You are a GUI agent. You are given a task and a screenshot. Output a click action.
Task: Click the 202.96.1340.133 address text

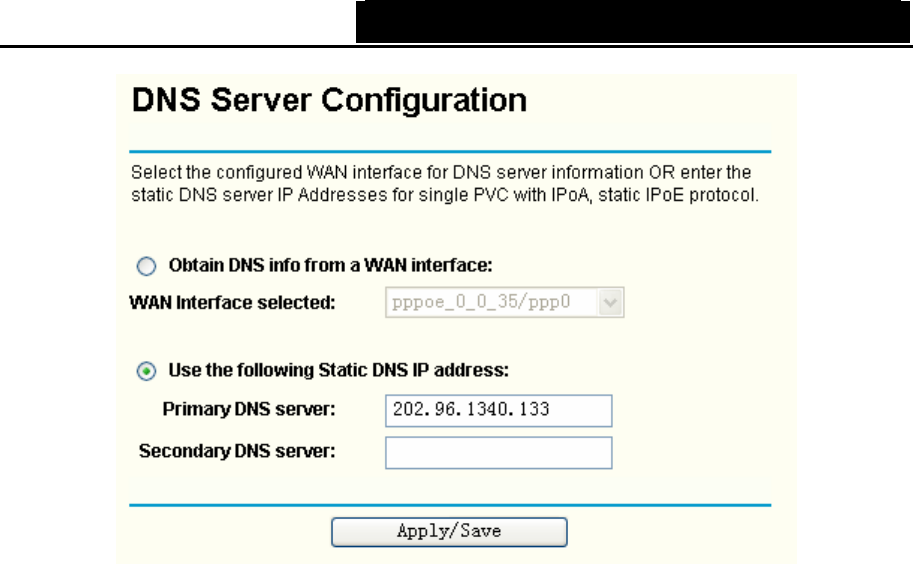point(471,409)
